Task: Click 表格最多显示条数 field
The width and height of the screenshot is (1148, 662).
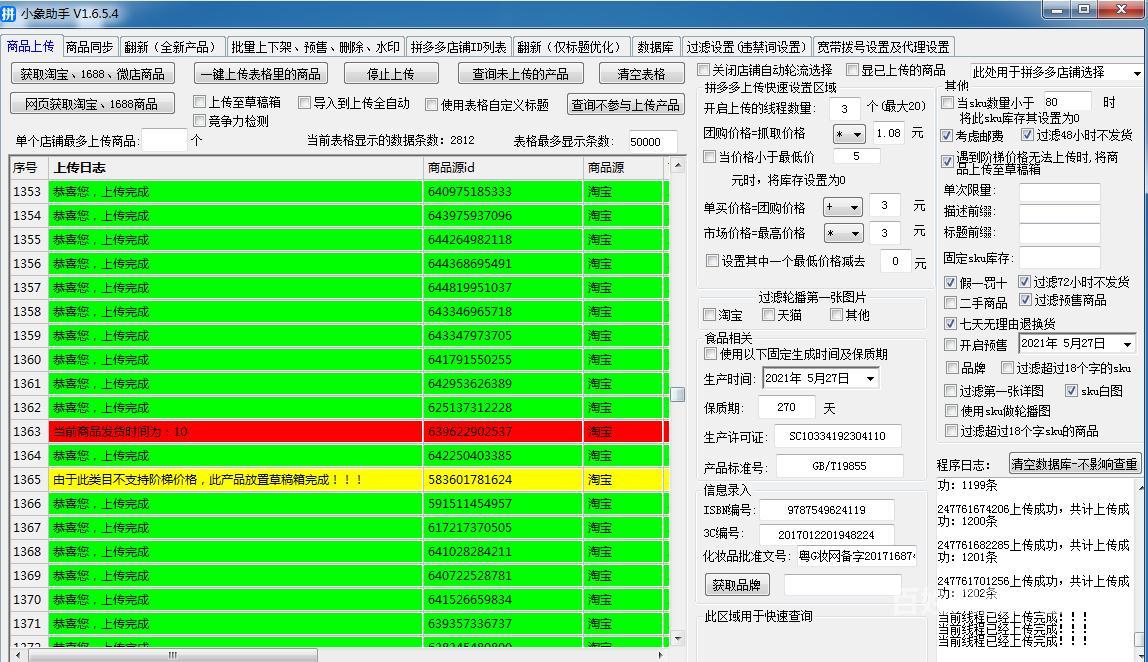Action: [652, 141]
